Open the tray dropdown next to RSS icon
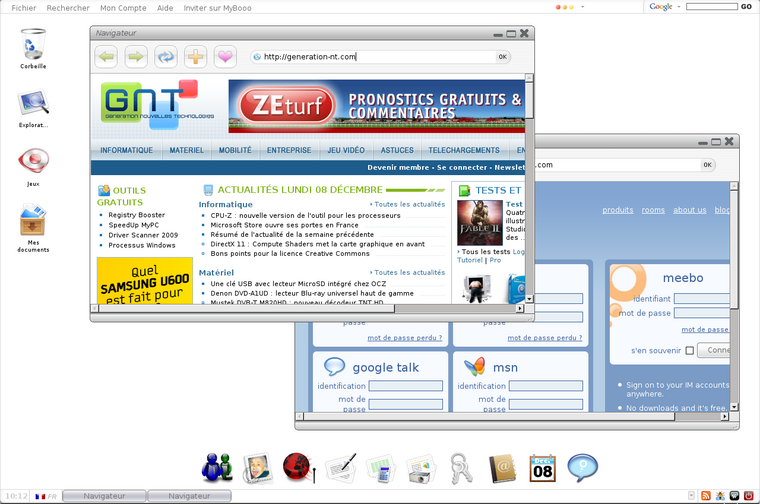The width and height of the screenshot is (760, 504). click(x=691, y=495)
